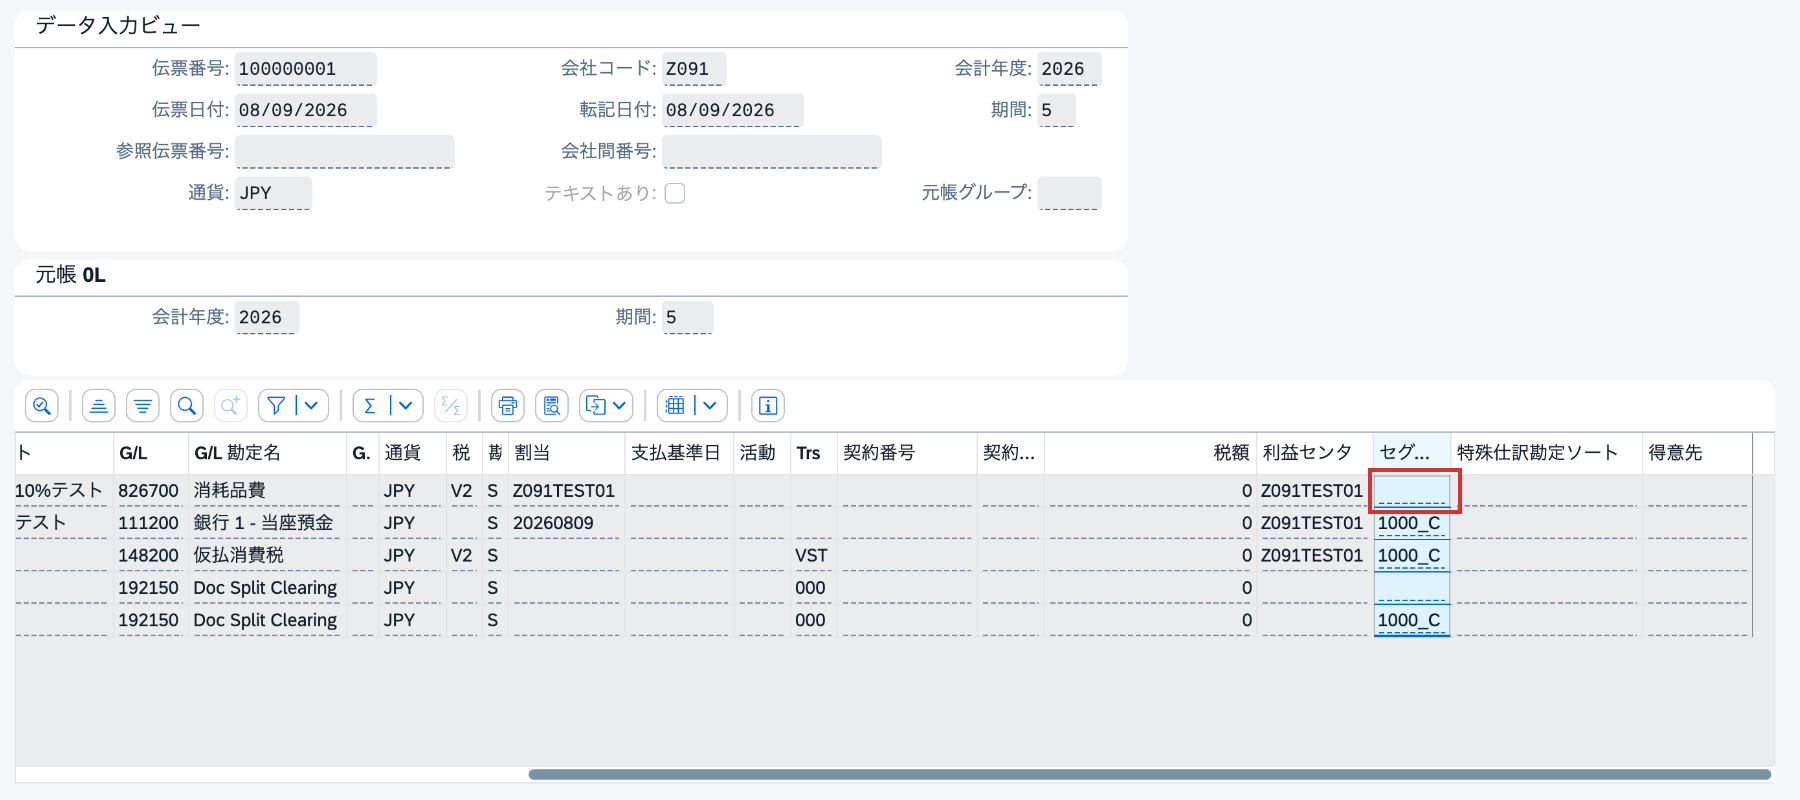Open the Find search icon
Viewport: 1800px width, 800px height.
(187, 405)
